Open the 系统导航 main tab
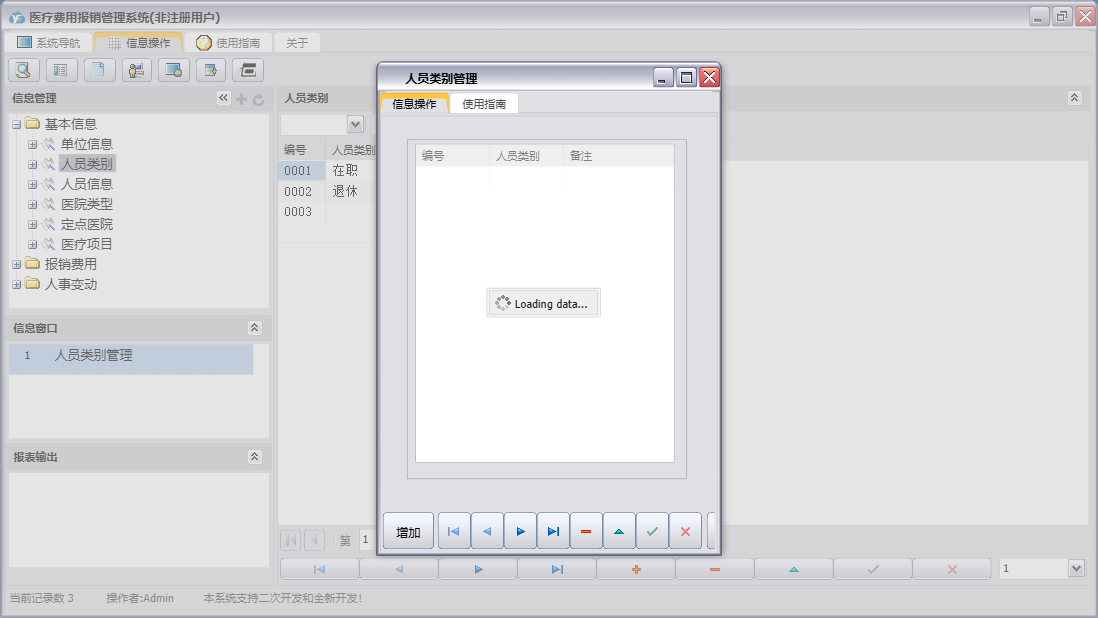Image resolution: width=1098 pixels, height=618 pixels. (49, 43)
